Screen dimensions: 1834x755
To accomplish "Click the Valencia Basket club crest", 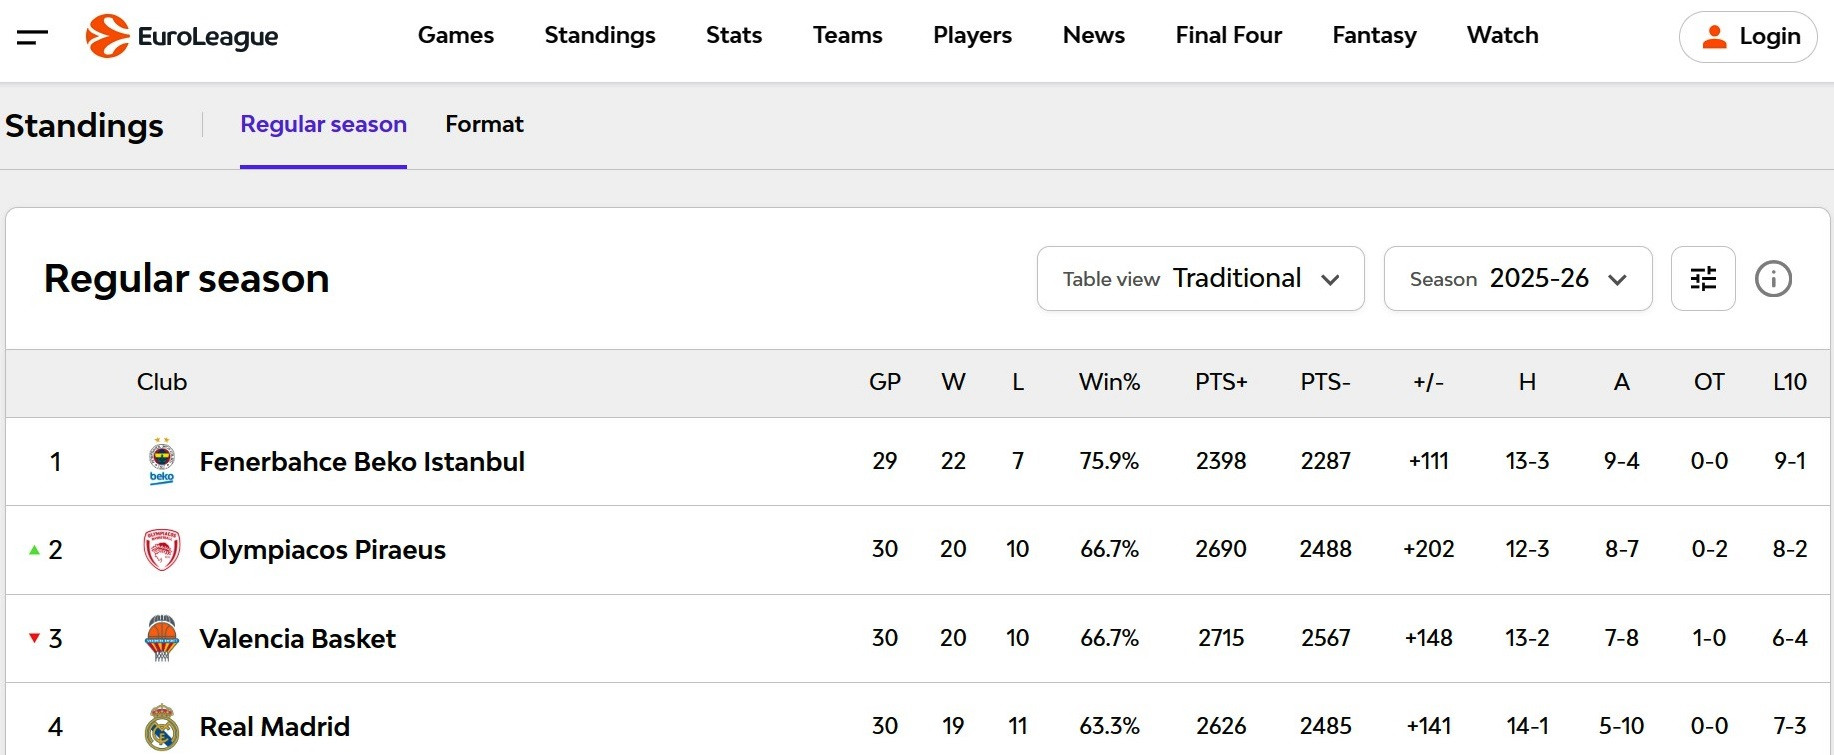I will pyautogui.click(x=162, y=638).
